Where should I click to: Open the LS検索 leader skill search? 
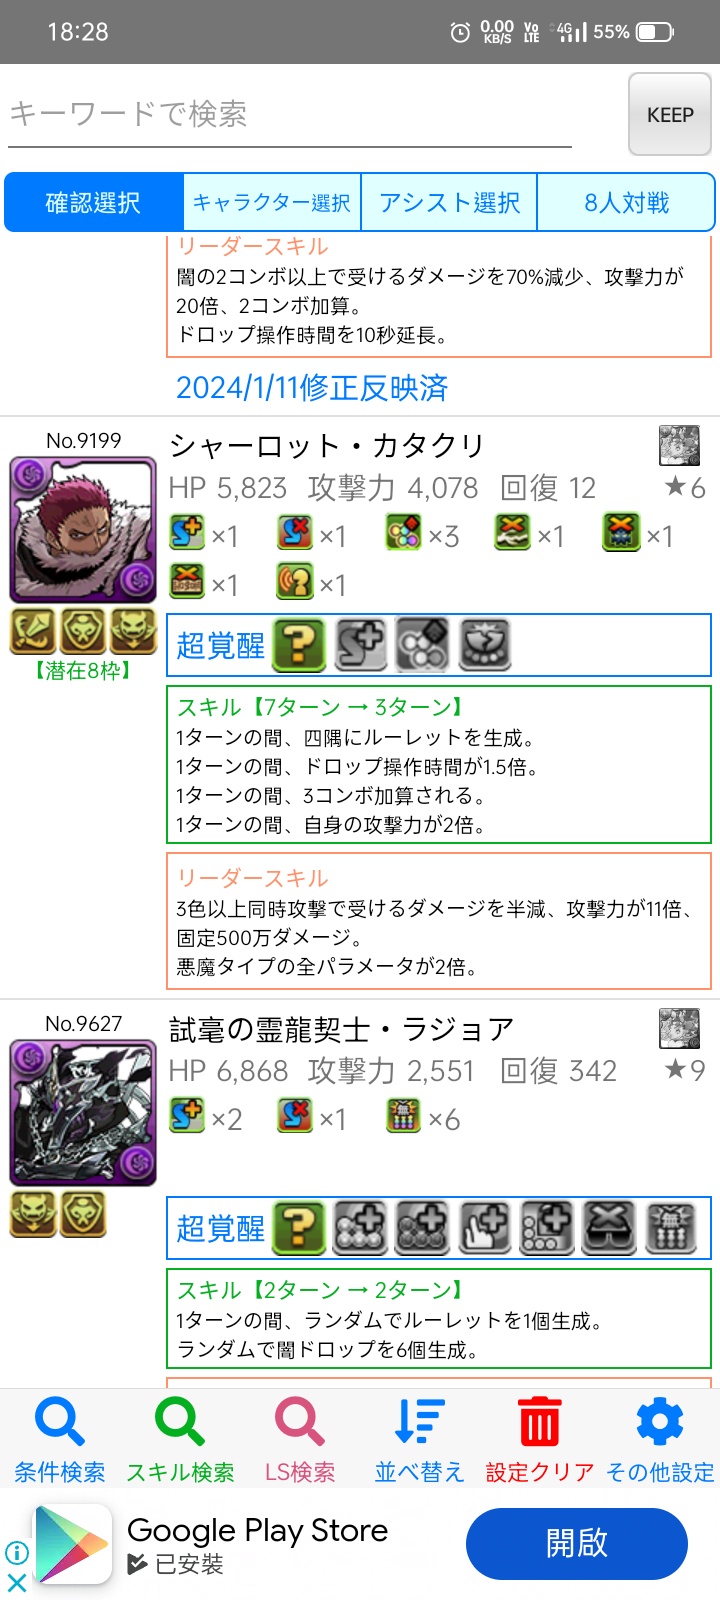[300, 1440]
